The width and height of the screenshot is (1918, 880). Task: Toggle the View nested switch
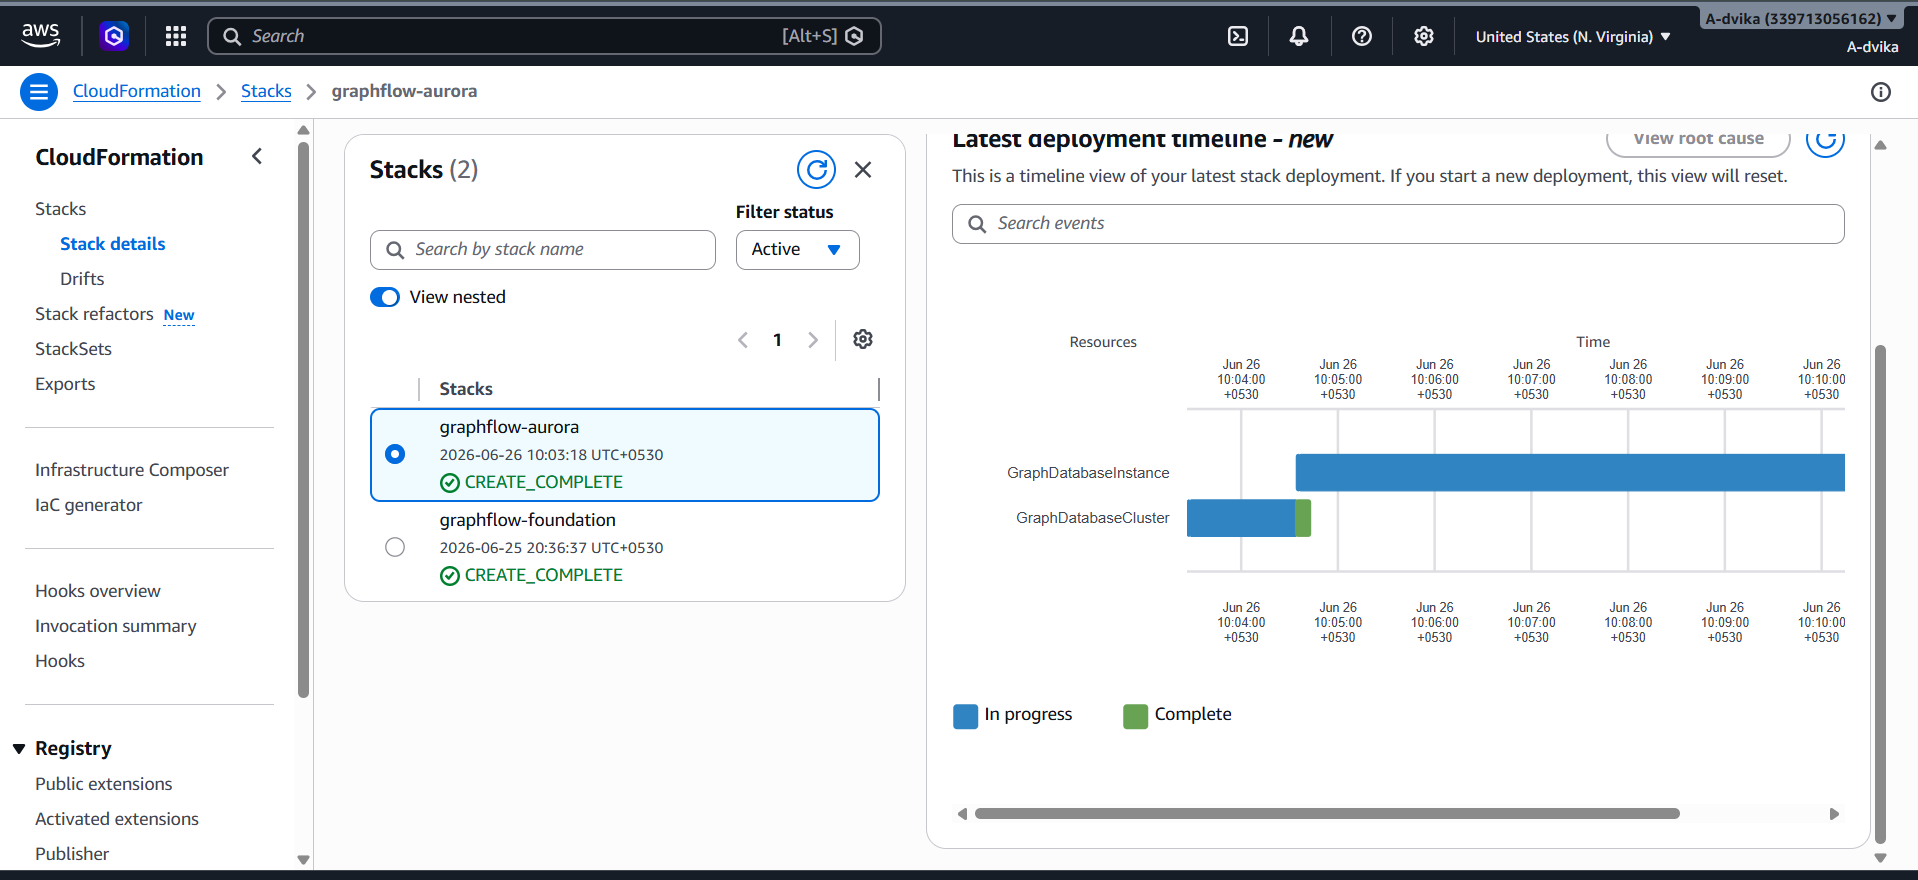(x=385, y=297)
